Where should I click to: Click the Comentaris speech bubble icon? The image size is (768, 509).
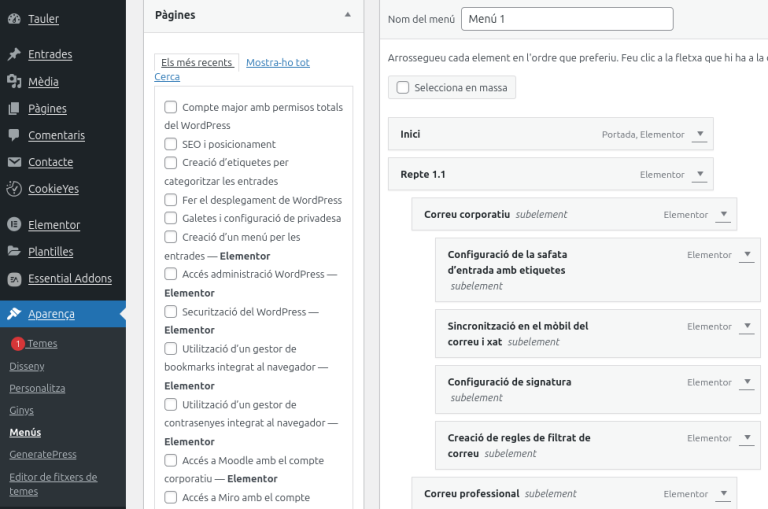pyautogui.click(x=14, y=135)
